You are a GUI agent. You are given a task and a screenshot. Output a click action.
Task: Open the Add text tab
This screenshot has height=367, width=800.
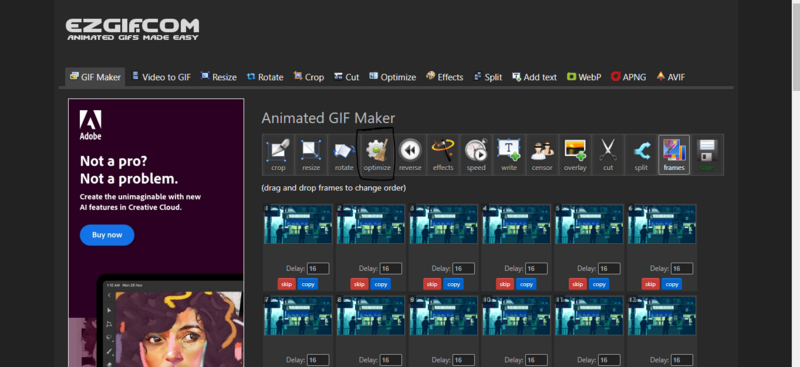(x=534, y=77)
